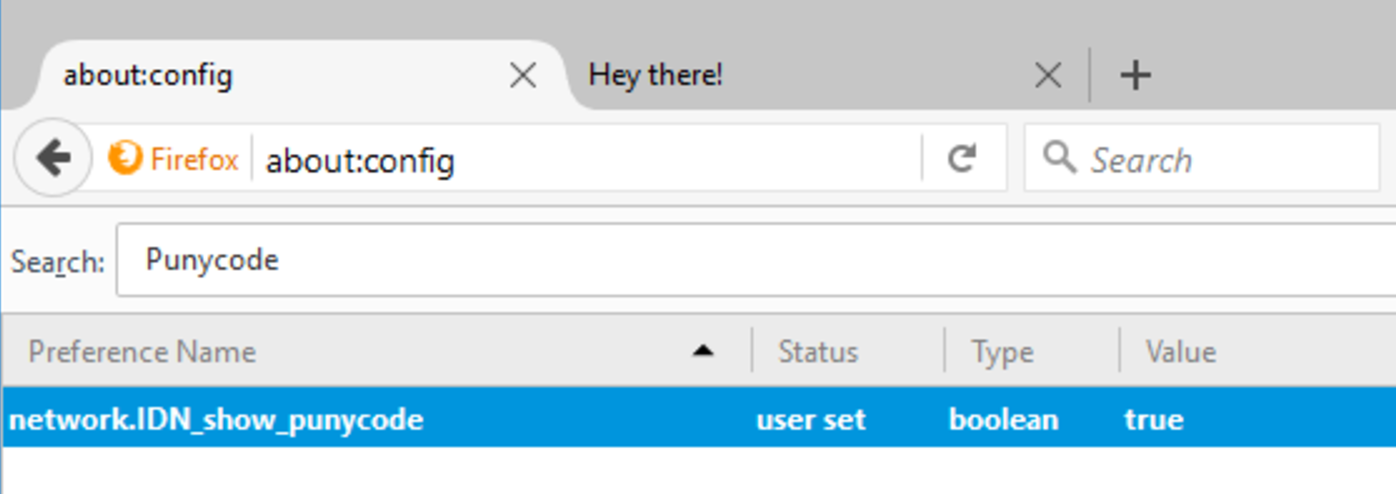The height and width of the screenshot is (494, 1398).
Task: Click the true value of IDN_show_punycode
Action: [x=1154, y=419]
